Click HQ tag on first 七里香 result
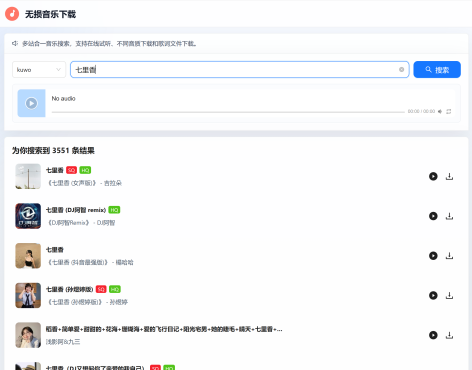The height and width of the screenshot is (370, 472). coord(85,170)
